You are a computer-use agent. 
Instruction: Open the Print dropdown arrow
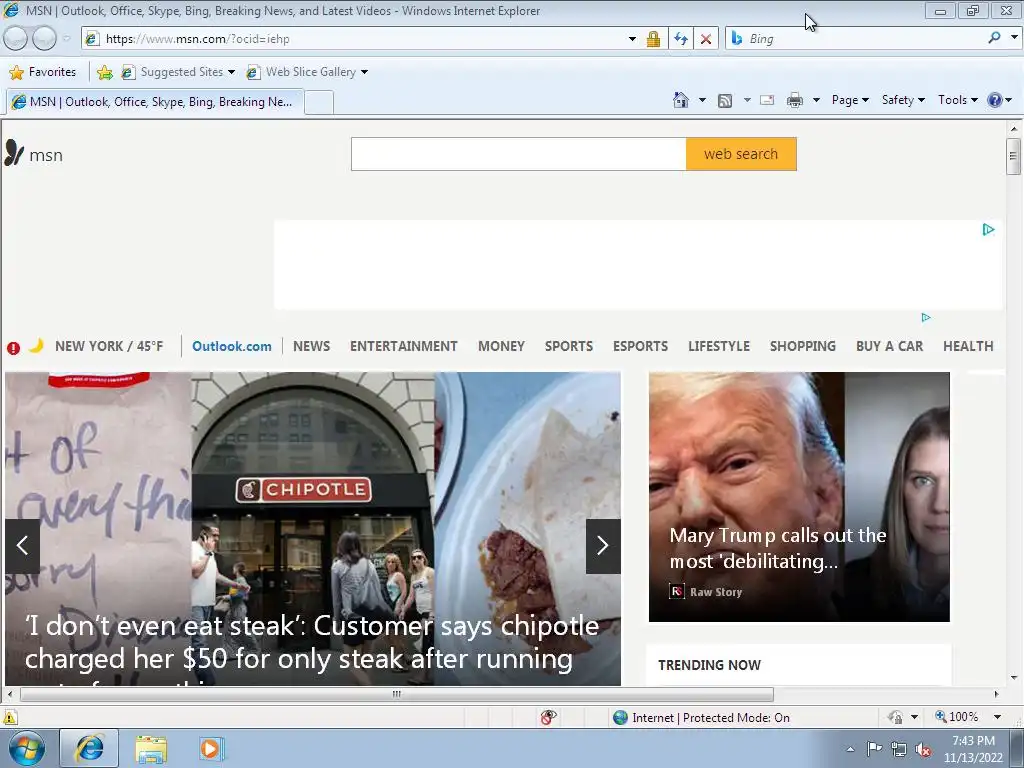point(816,100)
